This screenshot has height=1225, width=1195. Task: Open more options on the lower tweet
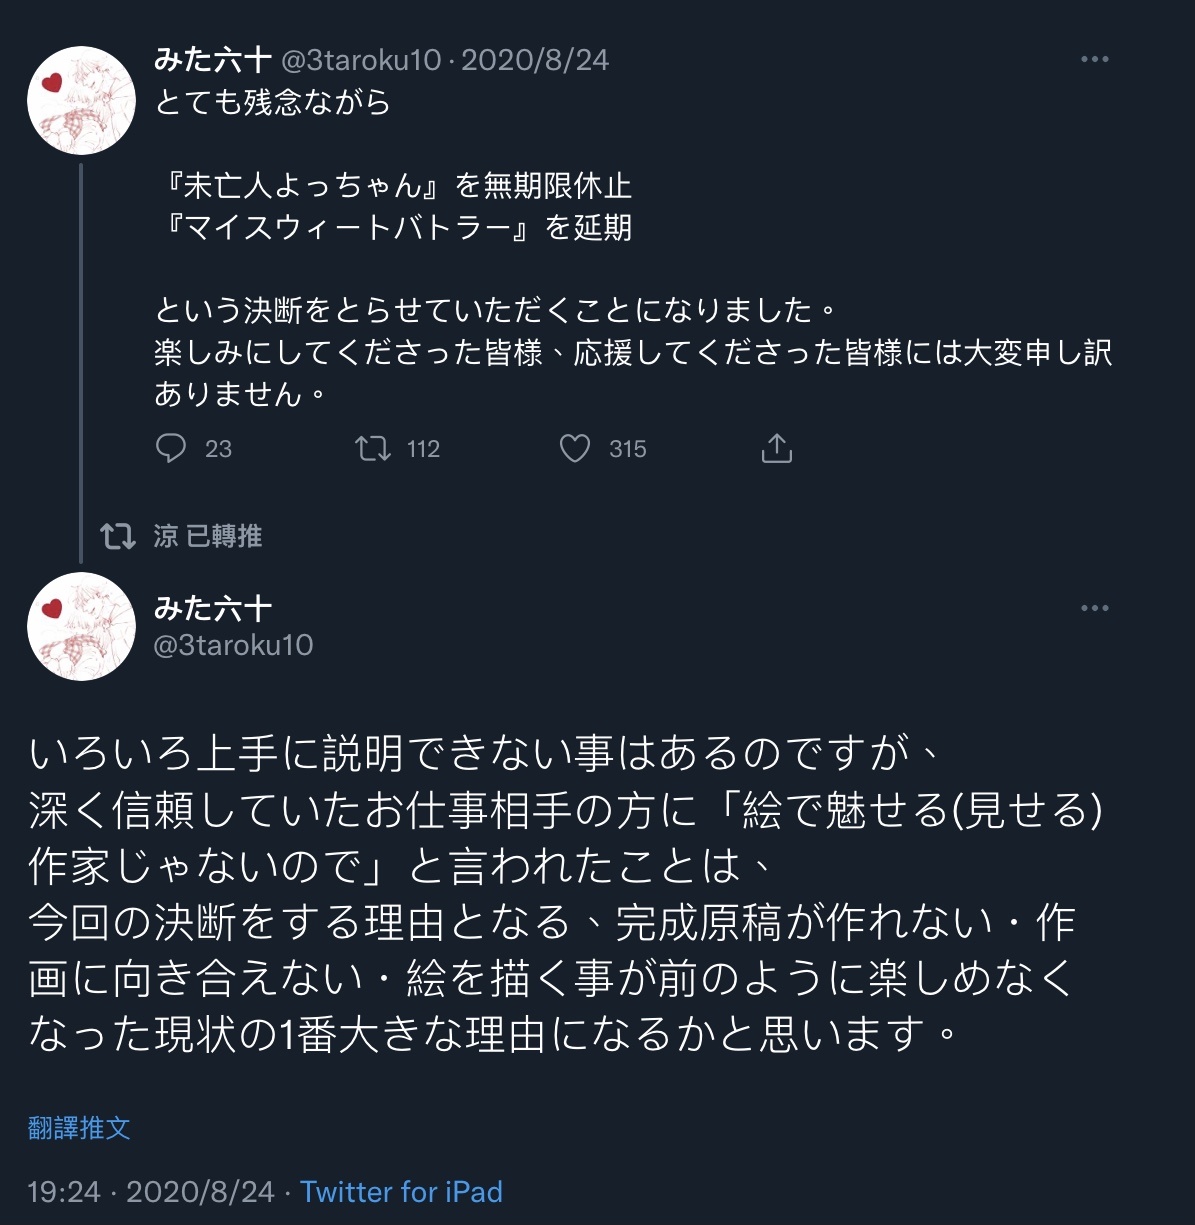[1095, 608]
